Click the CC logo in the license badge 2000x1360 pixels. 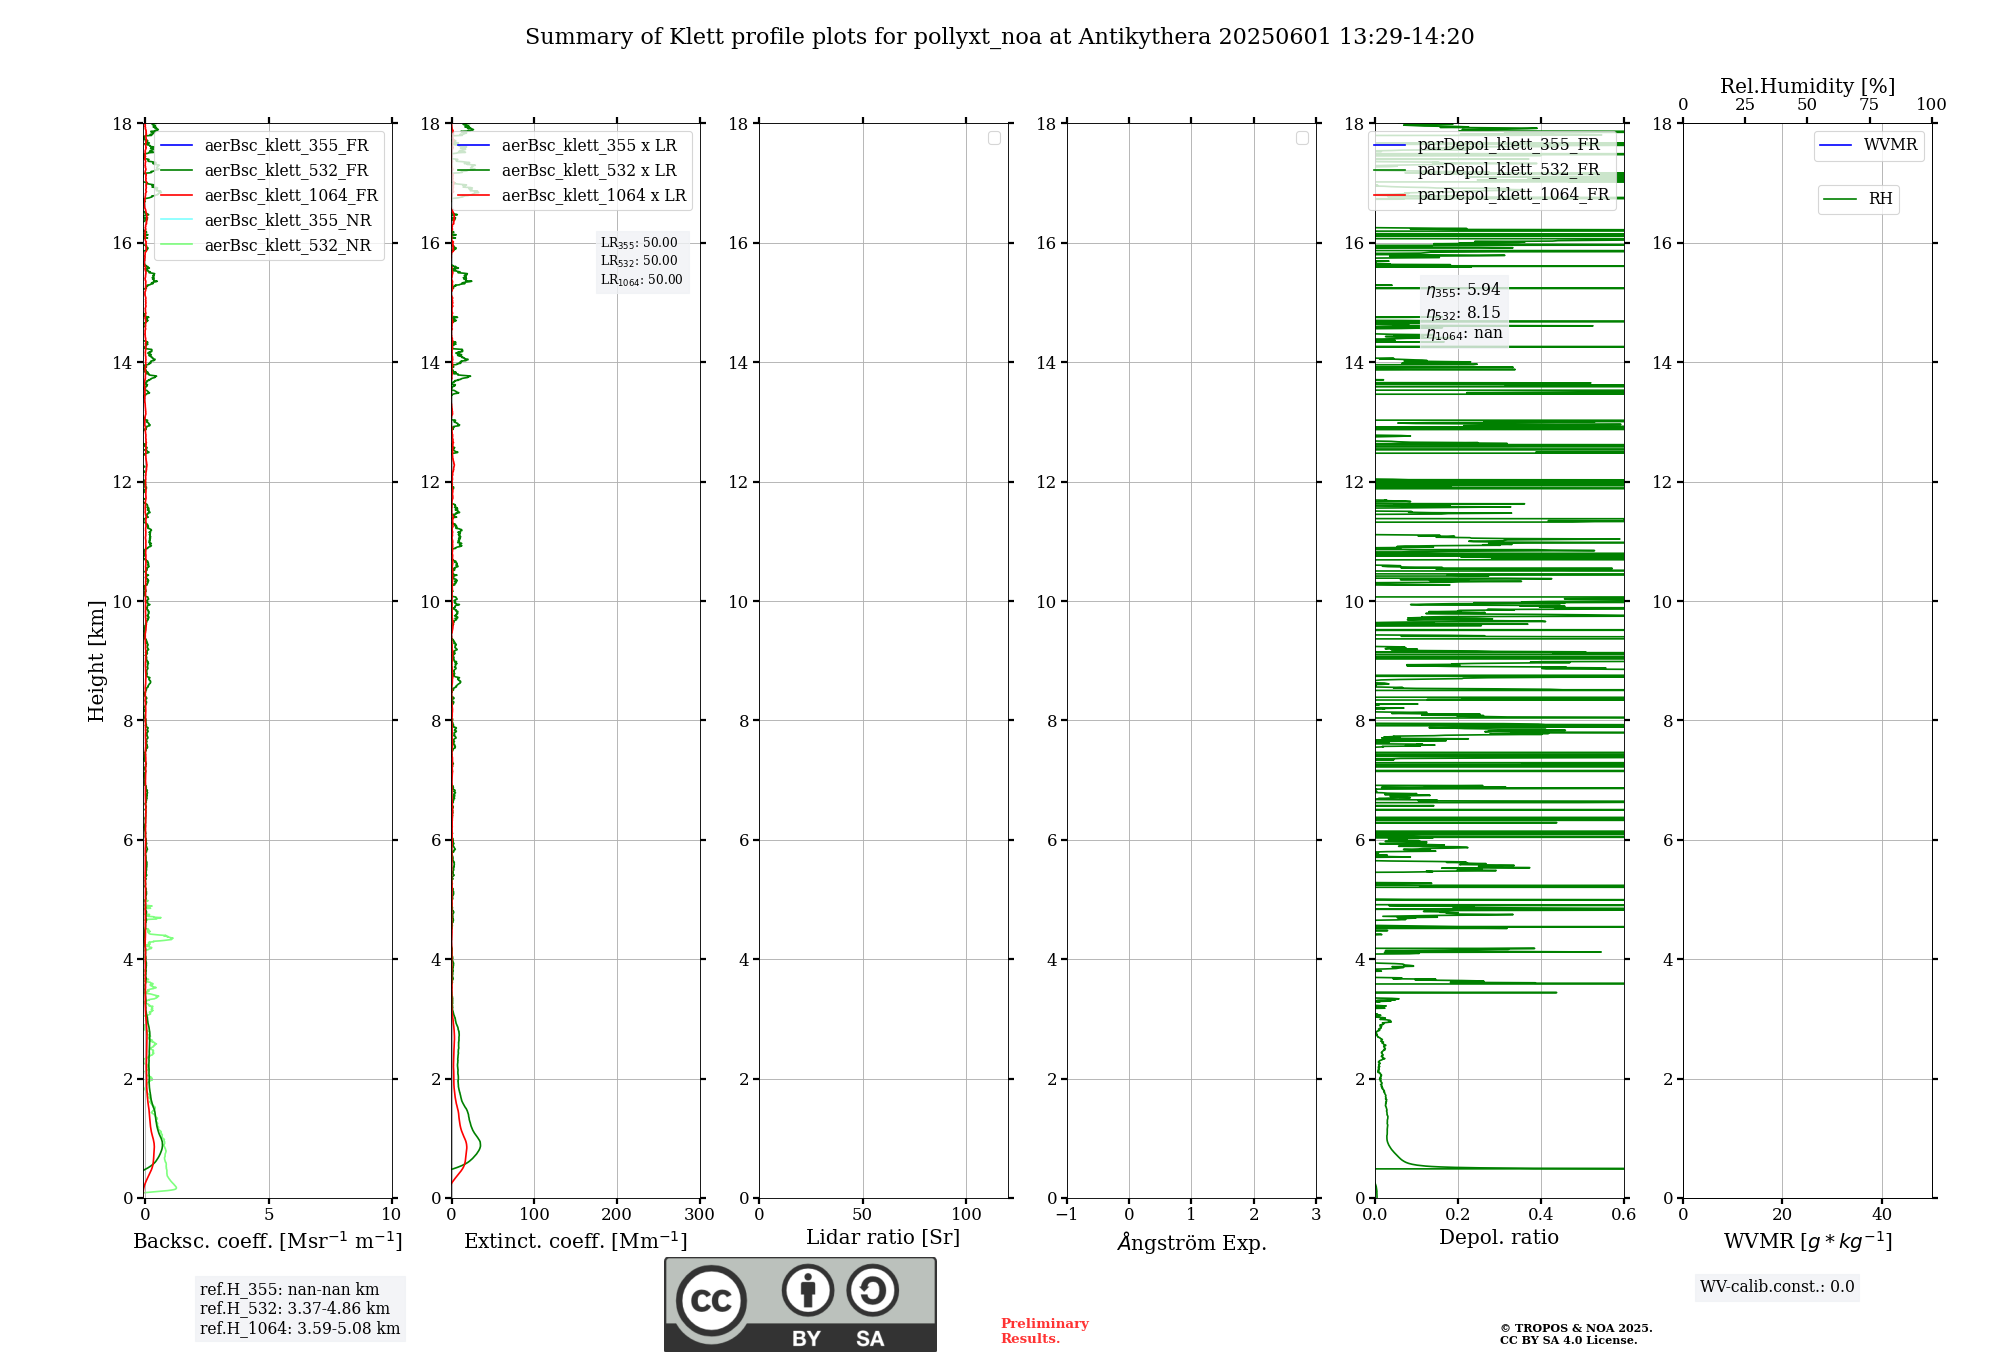point(711,1301)
